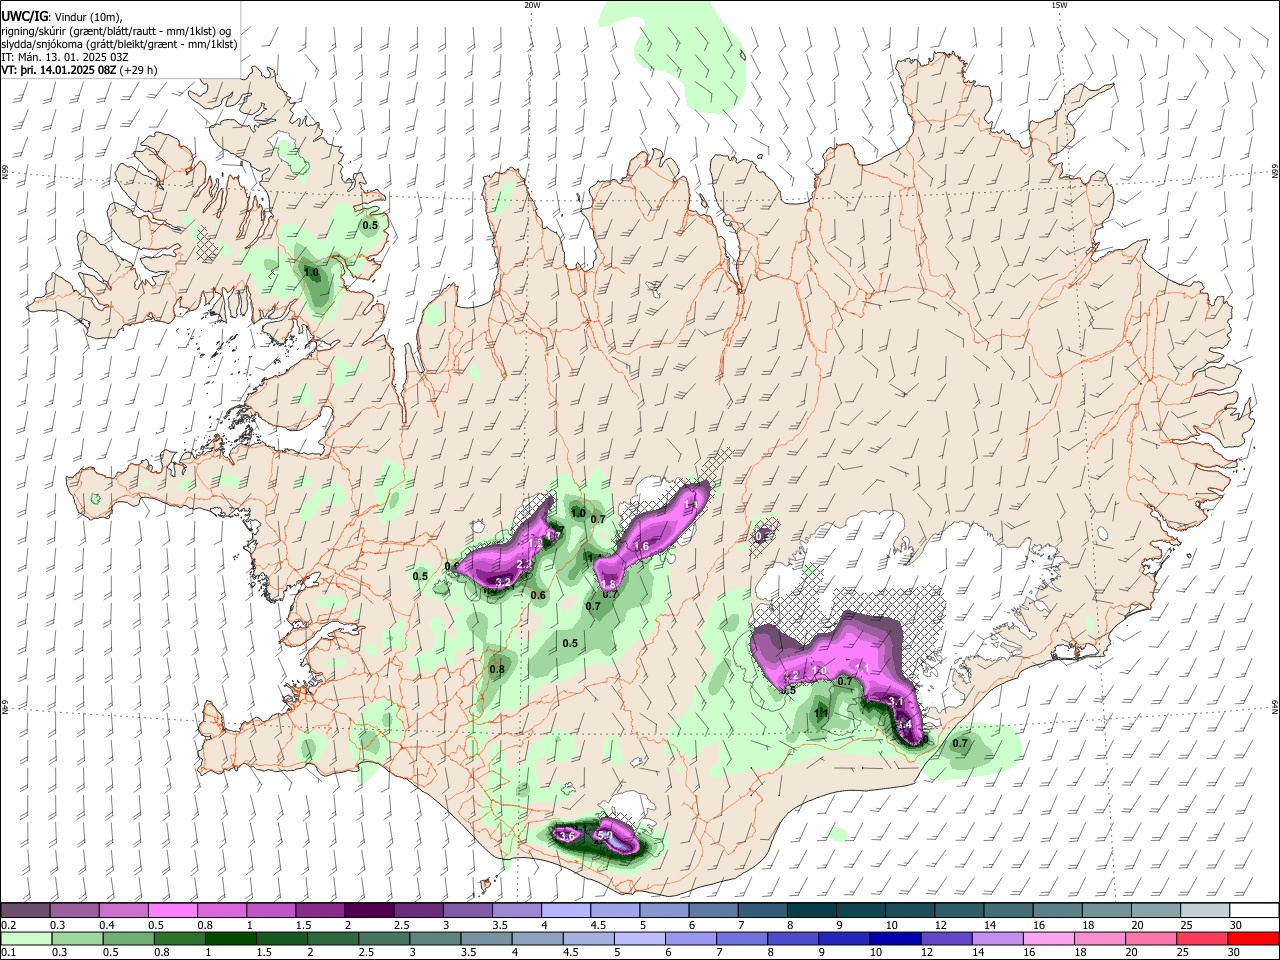
Task: Click the 3.2 precipitation value on the map
Action: point(504,581)
